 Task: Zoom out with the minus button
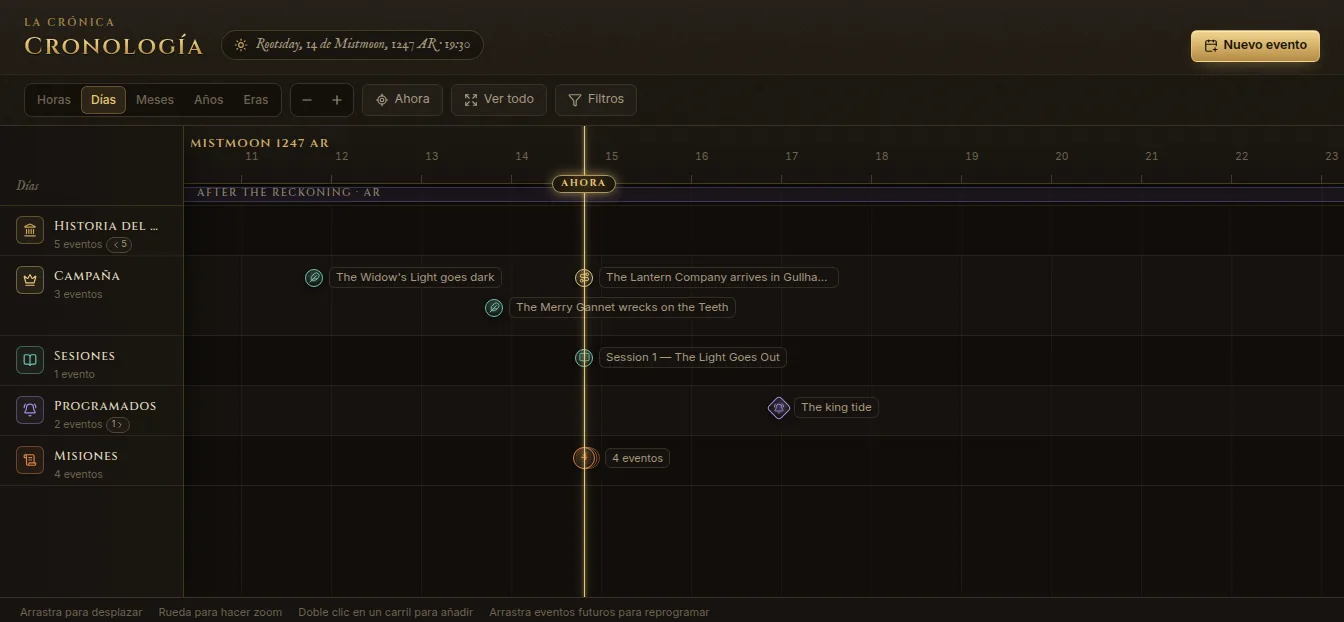[307, 100]
